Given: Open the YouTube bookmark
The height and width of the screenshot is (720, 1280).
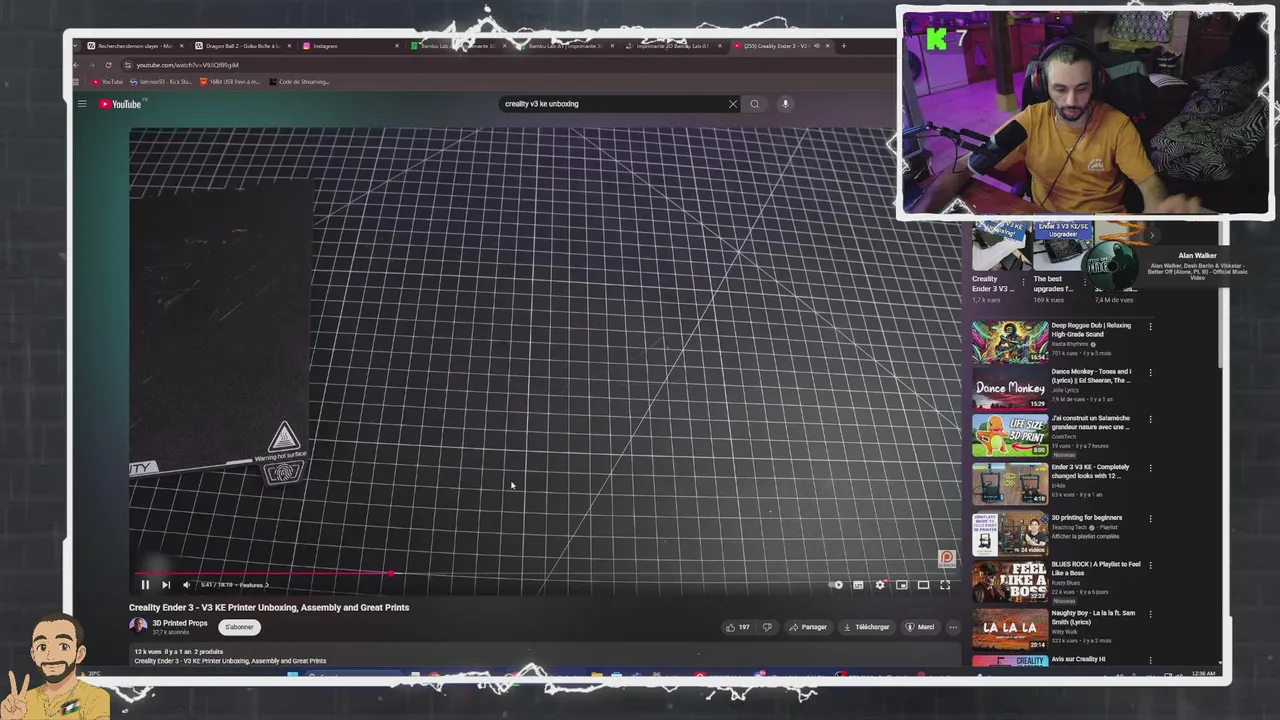Looking at the screenshot, I should tap(107, 82).
